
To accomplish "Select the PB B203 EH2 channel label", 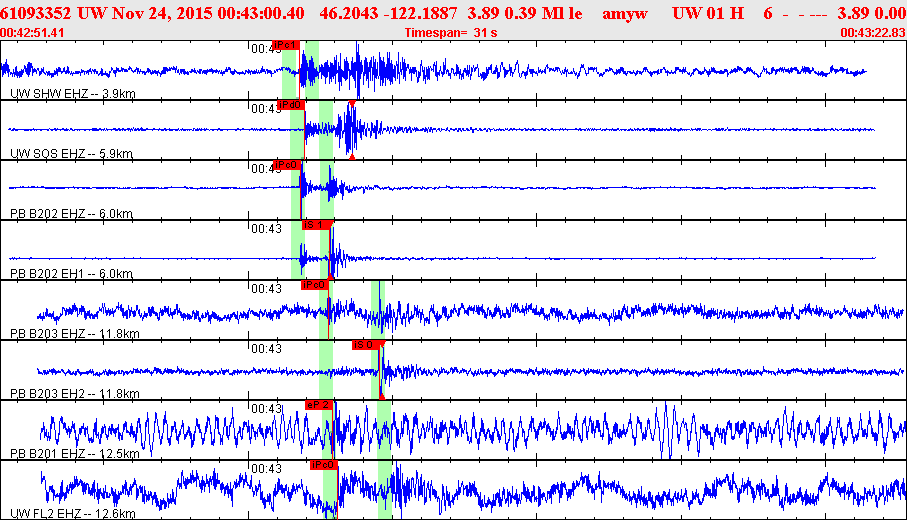I will (x=74, y=393).
